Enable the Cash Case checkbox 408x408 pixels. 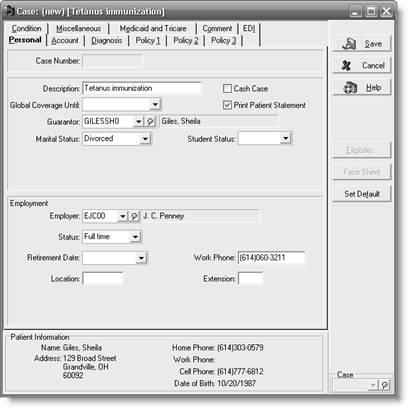point(227,89)
